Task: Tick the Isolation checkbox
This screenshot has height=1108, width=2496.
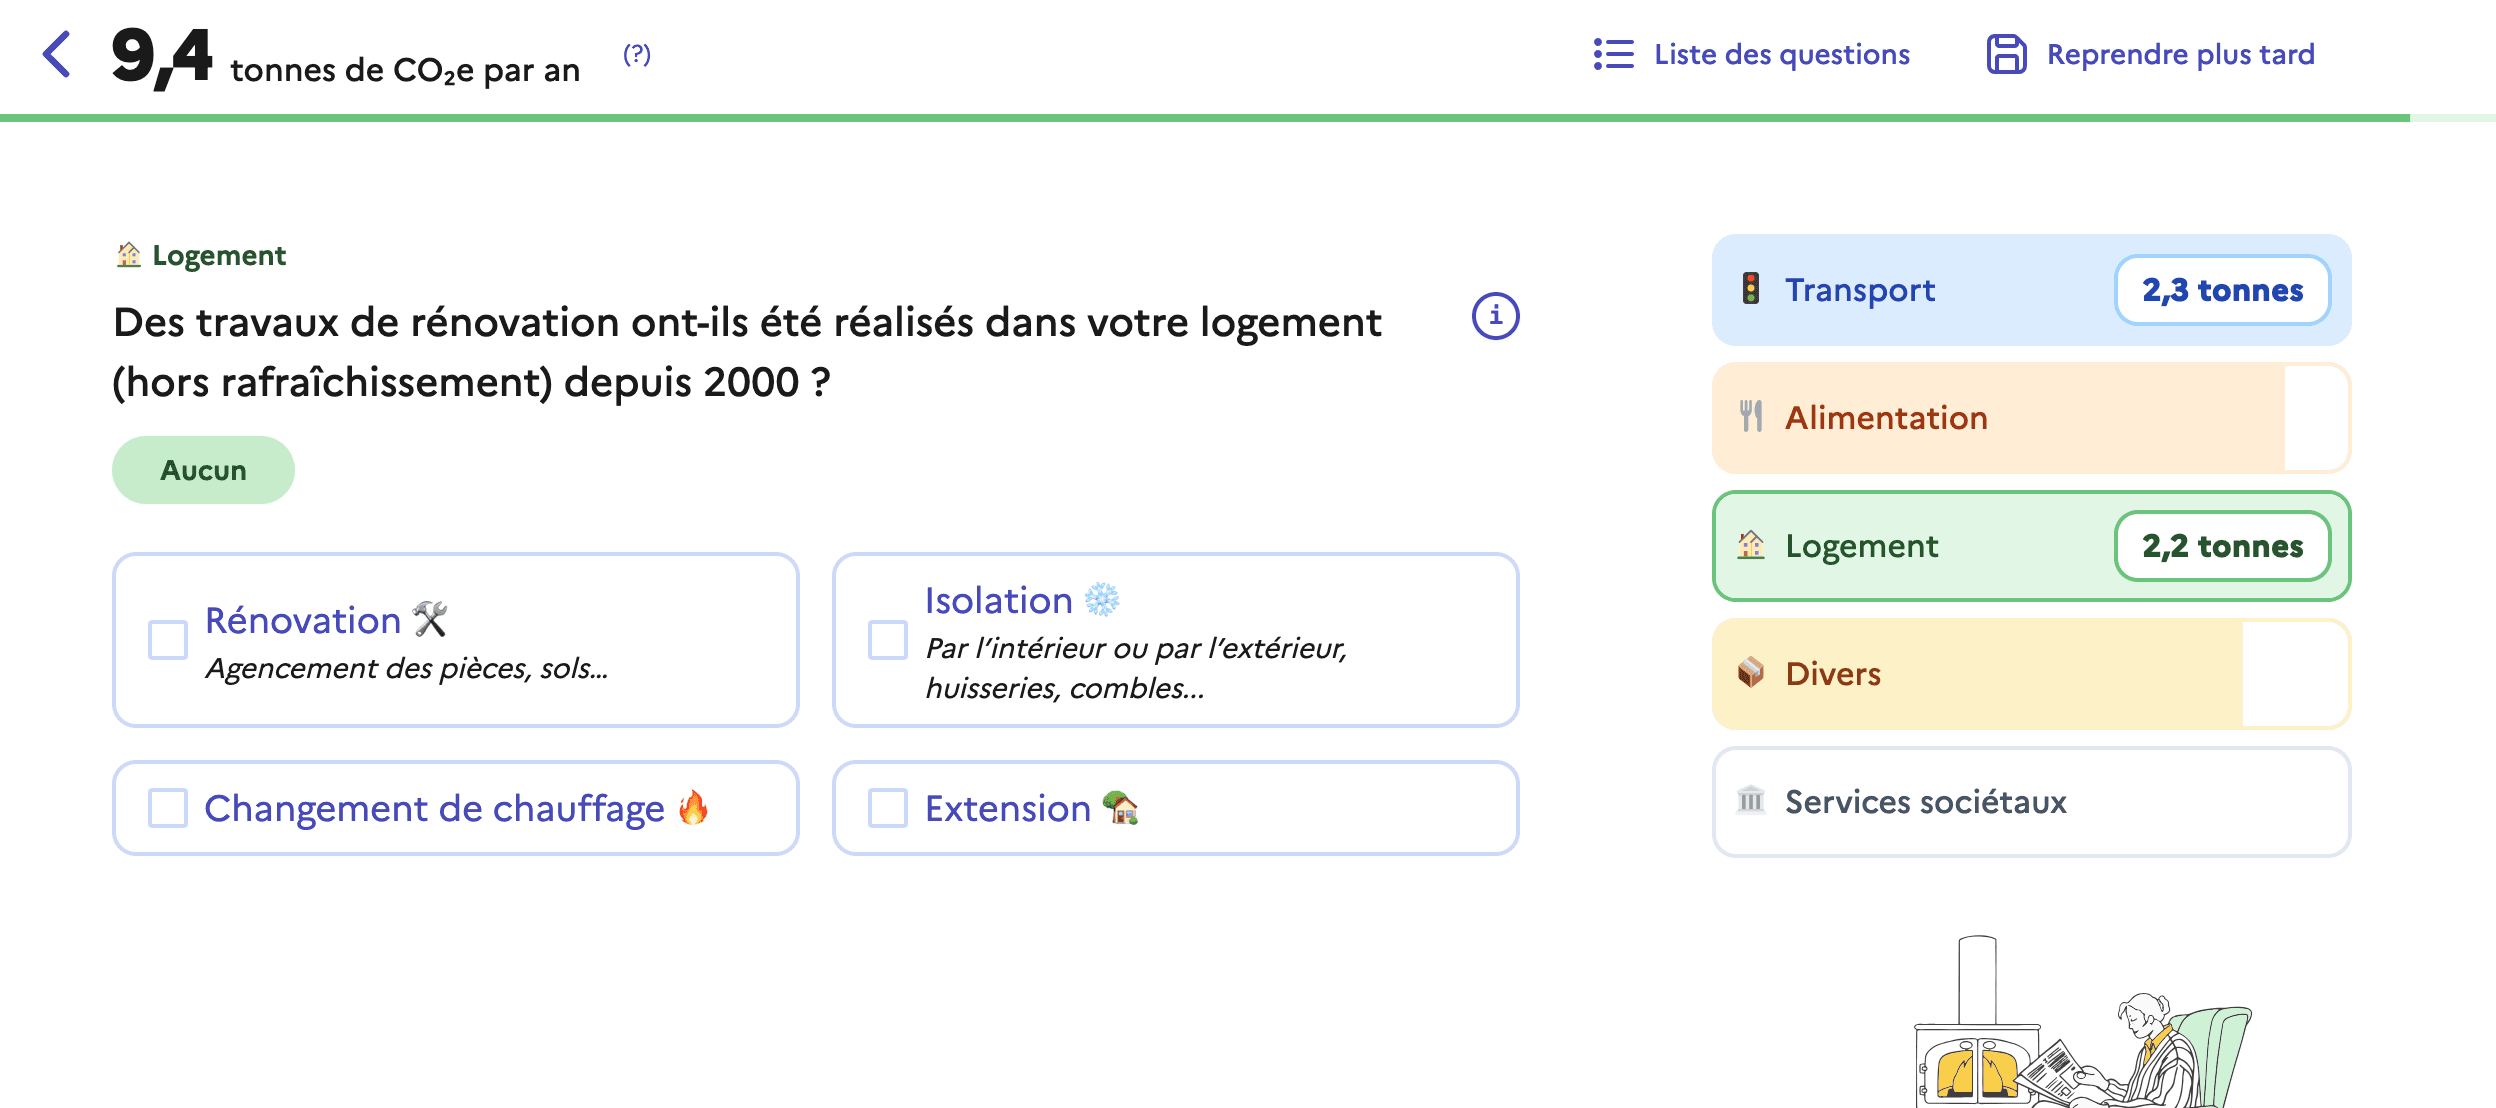Action: 888,640
